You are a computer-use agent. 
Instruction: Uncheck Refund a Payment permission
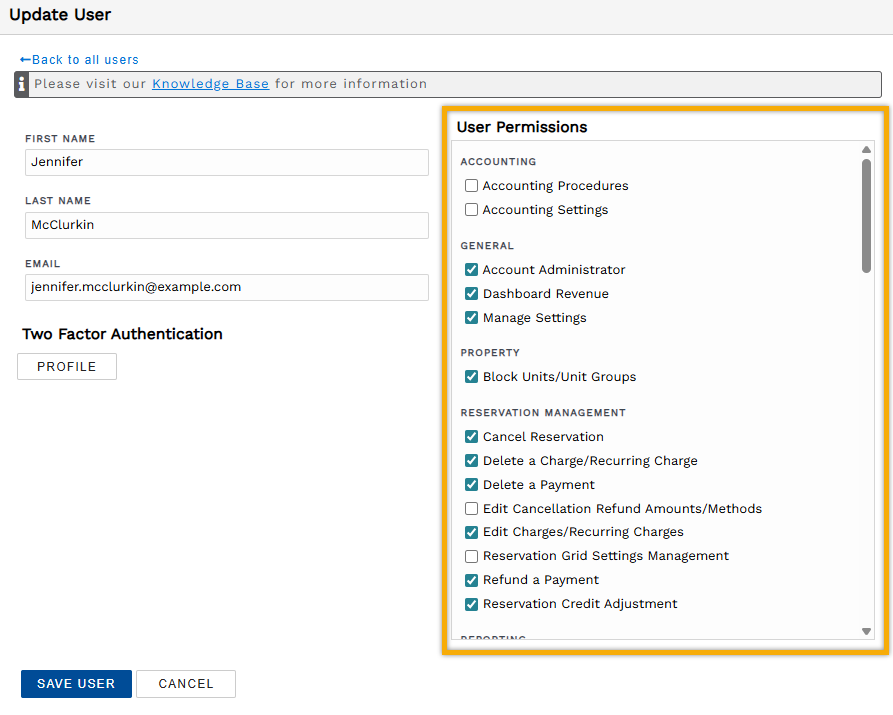click(x=471, y=580)
